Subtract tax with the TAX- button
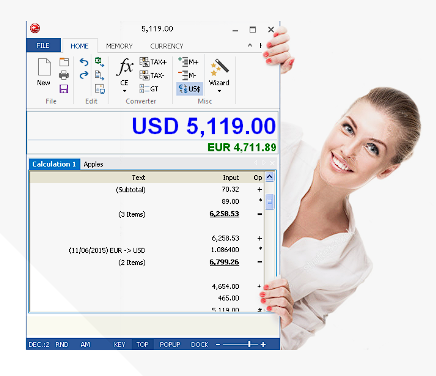The width and height of the screenshot is (436, 376). click(152, 75)
